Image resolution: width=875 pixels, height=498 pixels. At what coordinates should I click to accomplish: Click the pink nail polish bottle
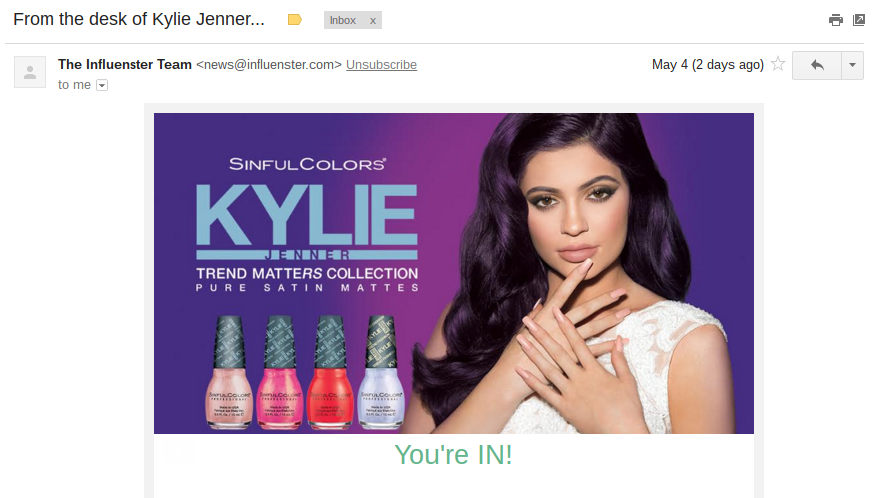pos(280,372)
